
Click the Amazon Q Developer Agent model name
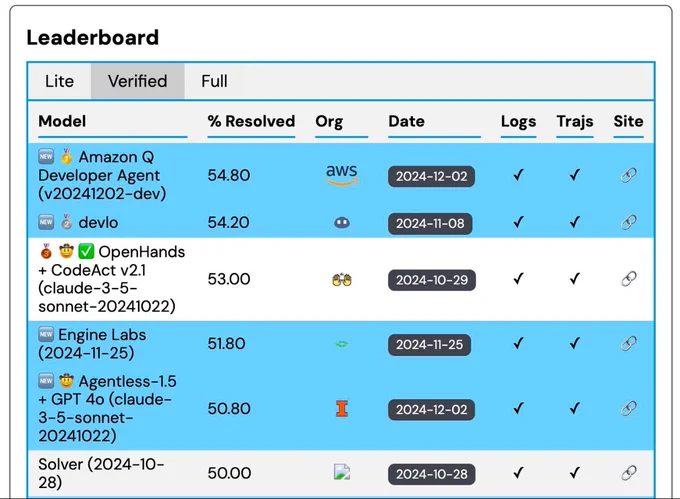click(102, 175)
